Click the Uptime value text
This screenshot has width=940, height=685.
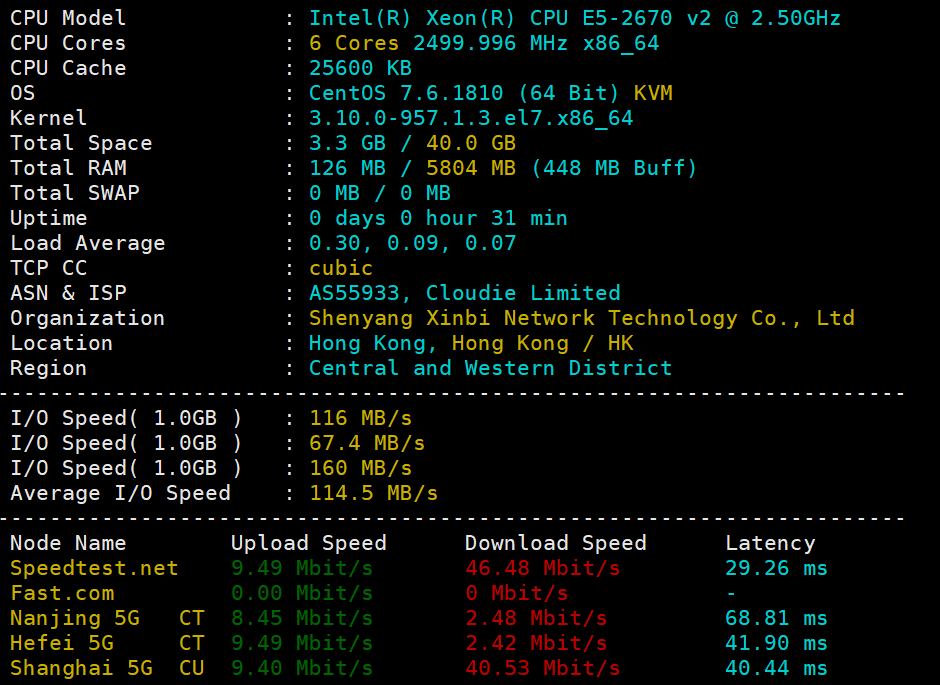437,218
